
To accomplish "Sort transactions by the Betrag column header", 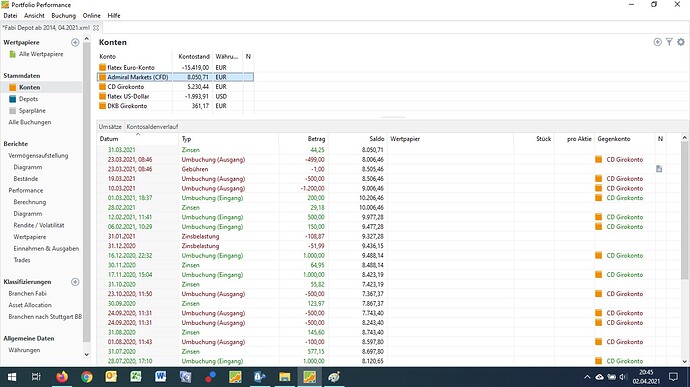I will tap(303, 139).
